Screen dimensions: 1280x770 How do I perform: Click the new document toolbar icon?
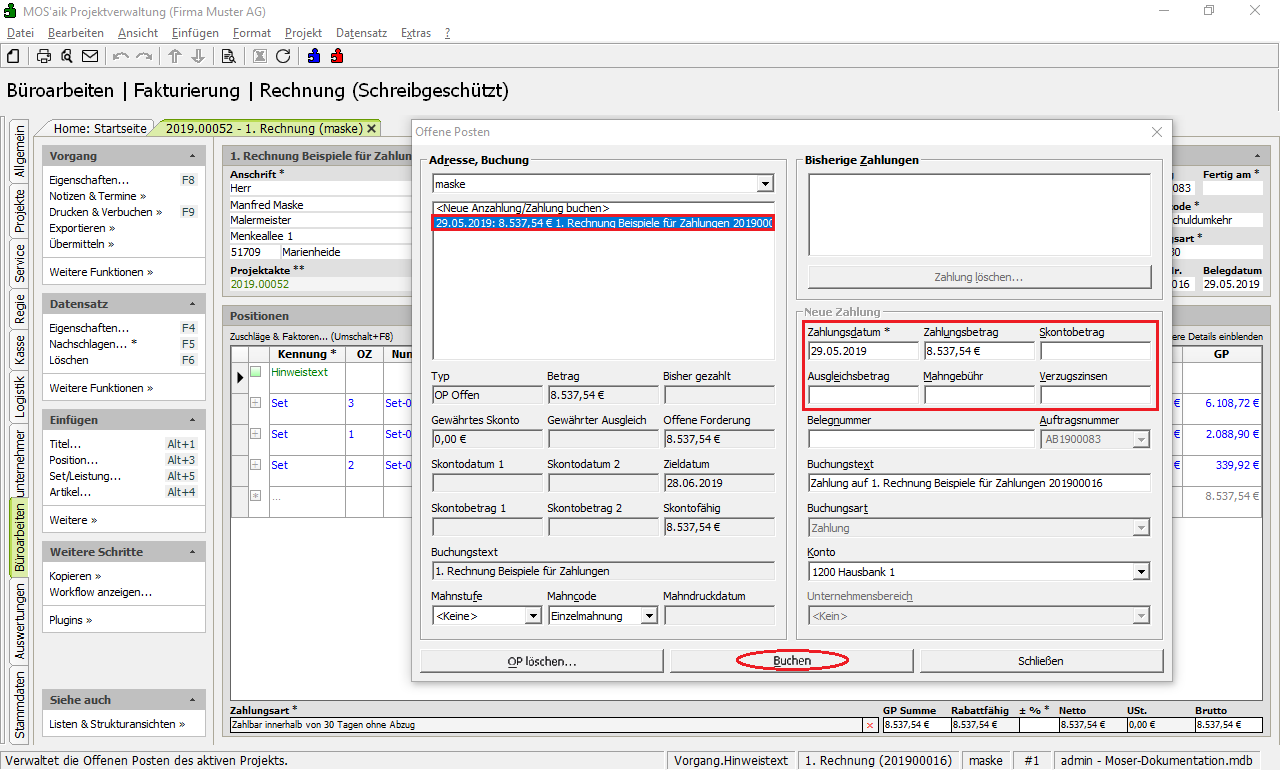pyautogui.click(x=14, y=56)
